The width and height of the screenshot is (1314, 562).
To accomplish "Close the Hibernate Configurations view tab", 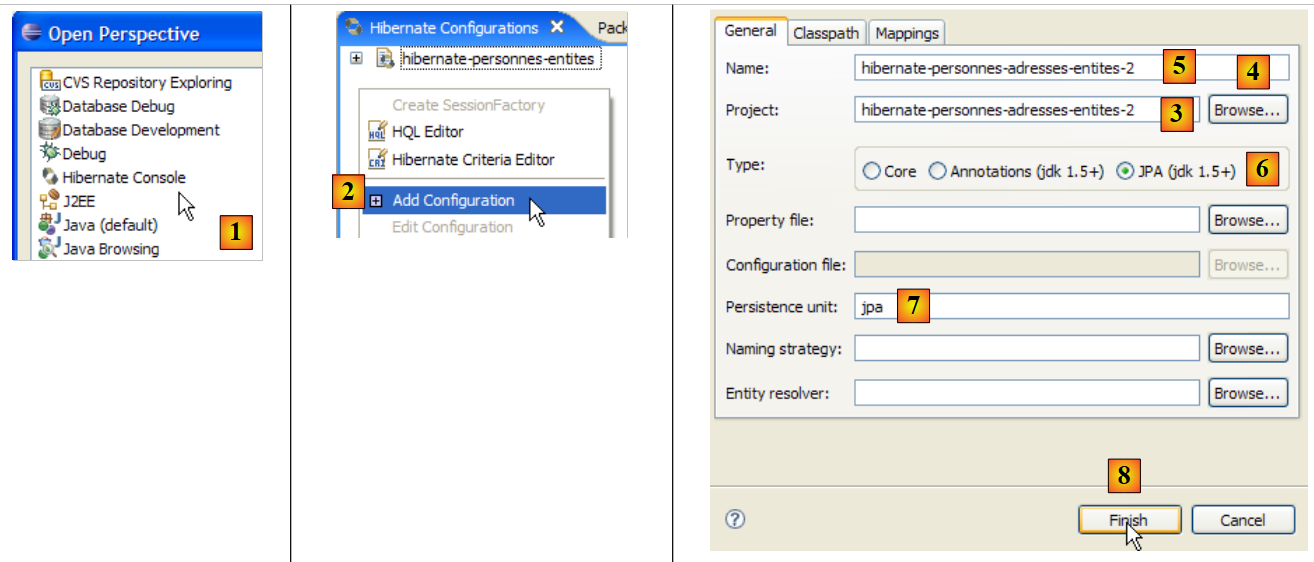I will point(557,27).
